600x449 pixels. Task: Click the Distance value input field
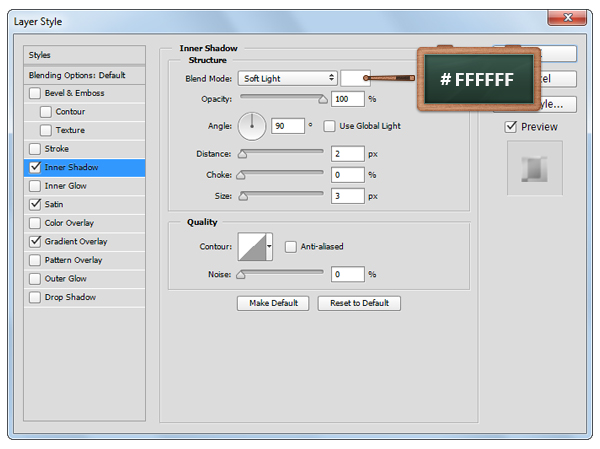coord(347,154)
